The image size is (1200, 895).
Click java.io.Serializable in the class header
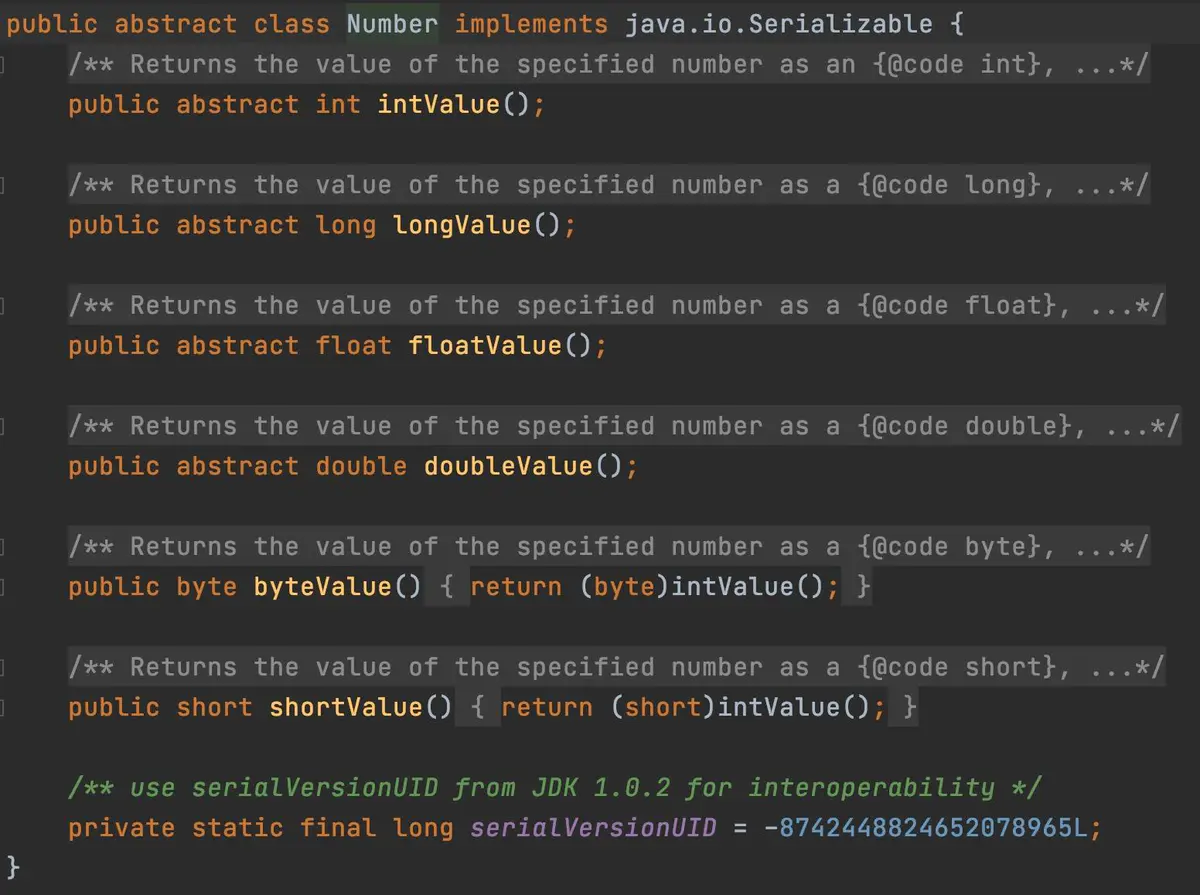[x=779, y=24]
